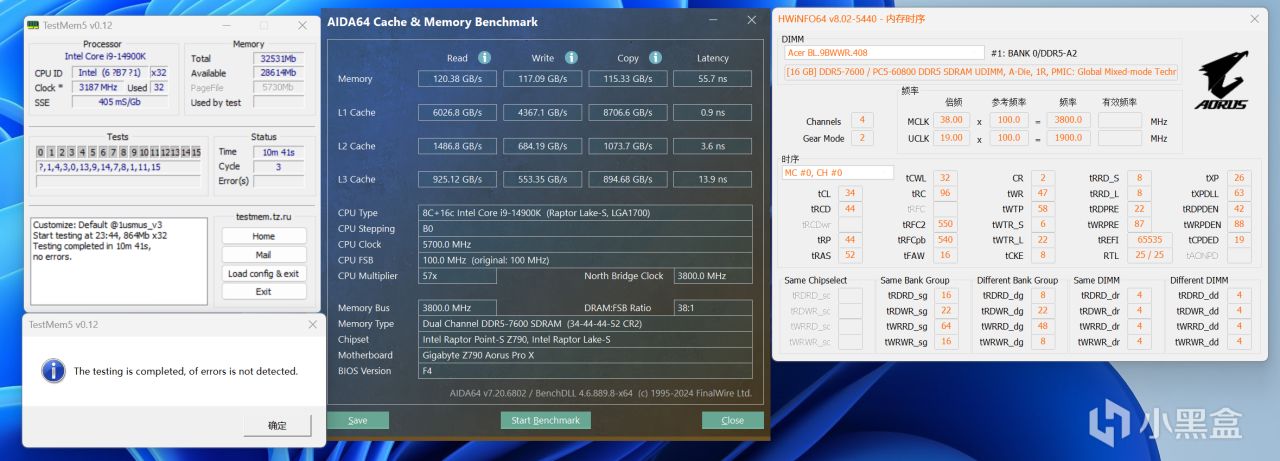Start Benchmark in AIDA64

point(546,420)
